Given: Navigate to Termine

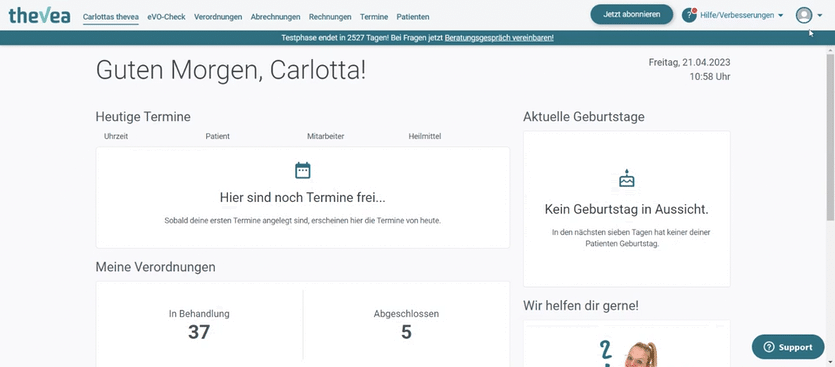Looking at the screenshot, I should [x=374, y=17].
